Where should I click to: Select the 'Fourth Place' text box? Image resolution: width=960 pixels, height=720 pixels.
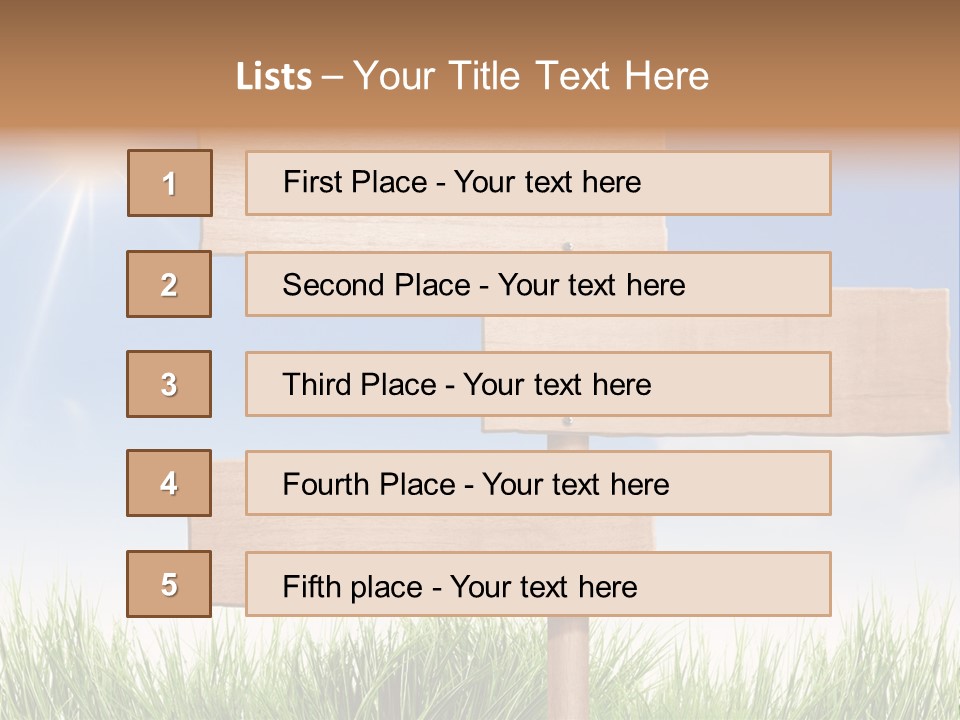click(538, 483)
